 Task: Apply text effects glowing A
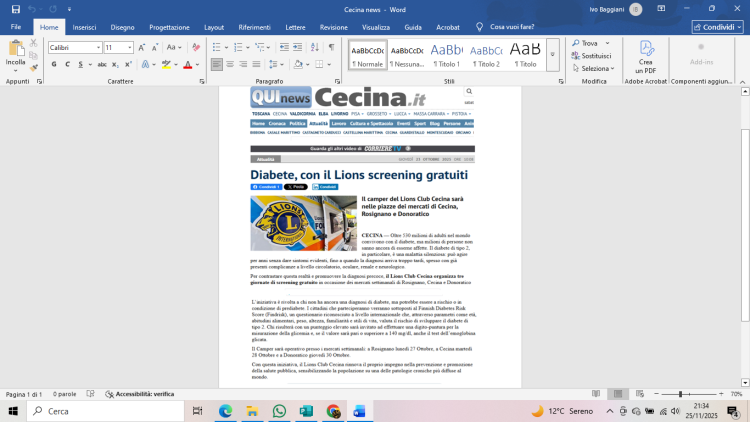pyautogui.click(x=145, y=64)
